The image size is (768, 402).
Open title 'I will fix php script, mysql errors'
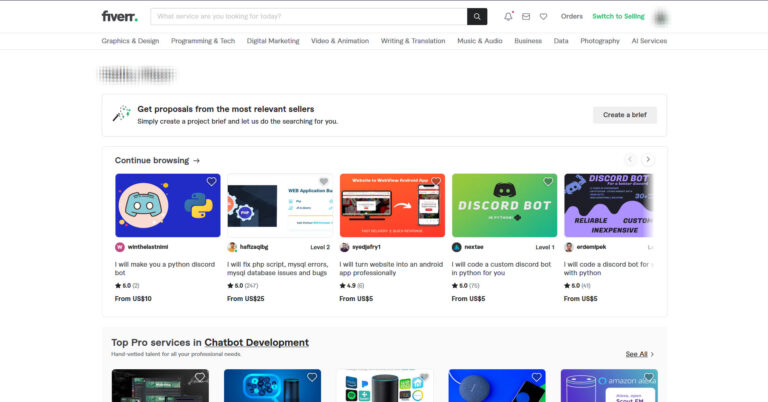coord(278,269)
